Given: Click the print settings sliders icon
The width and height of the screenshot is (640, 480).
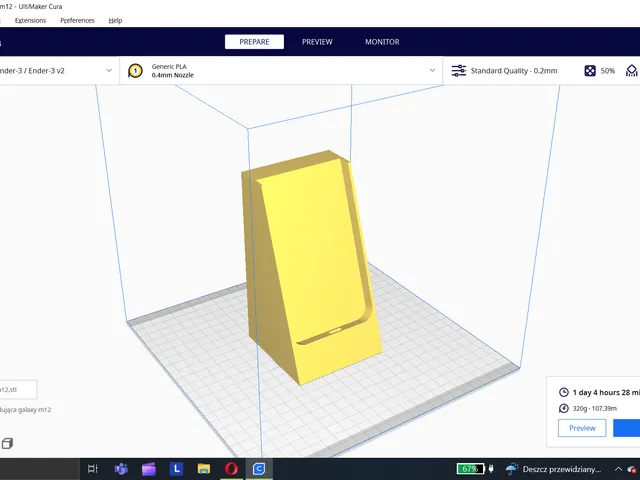Looking at the screenshot, I should tap(458, 71).
